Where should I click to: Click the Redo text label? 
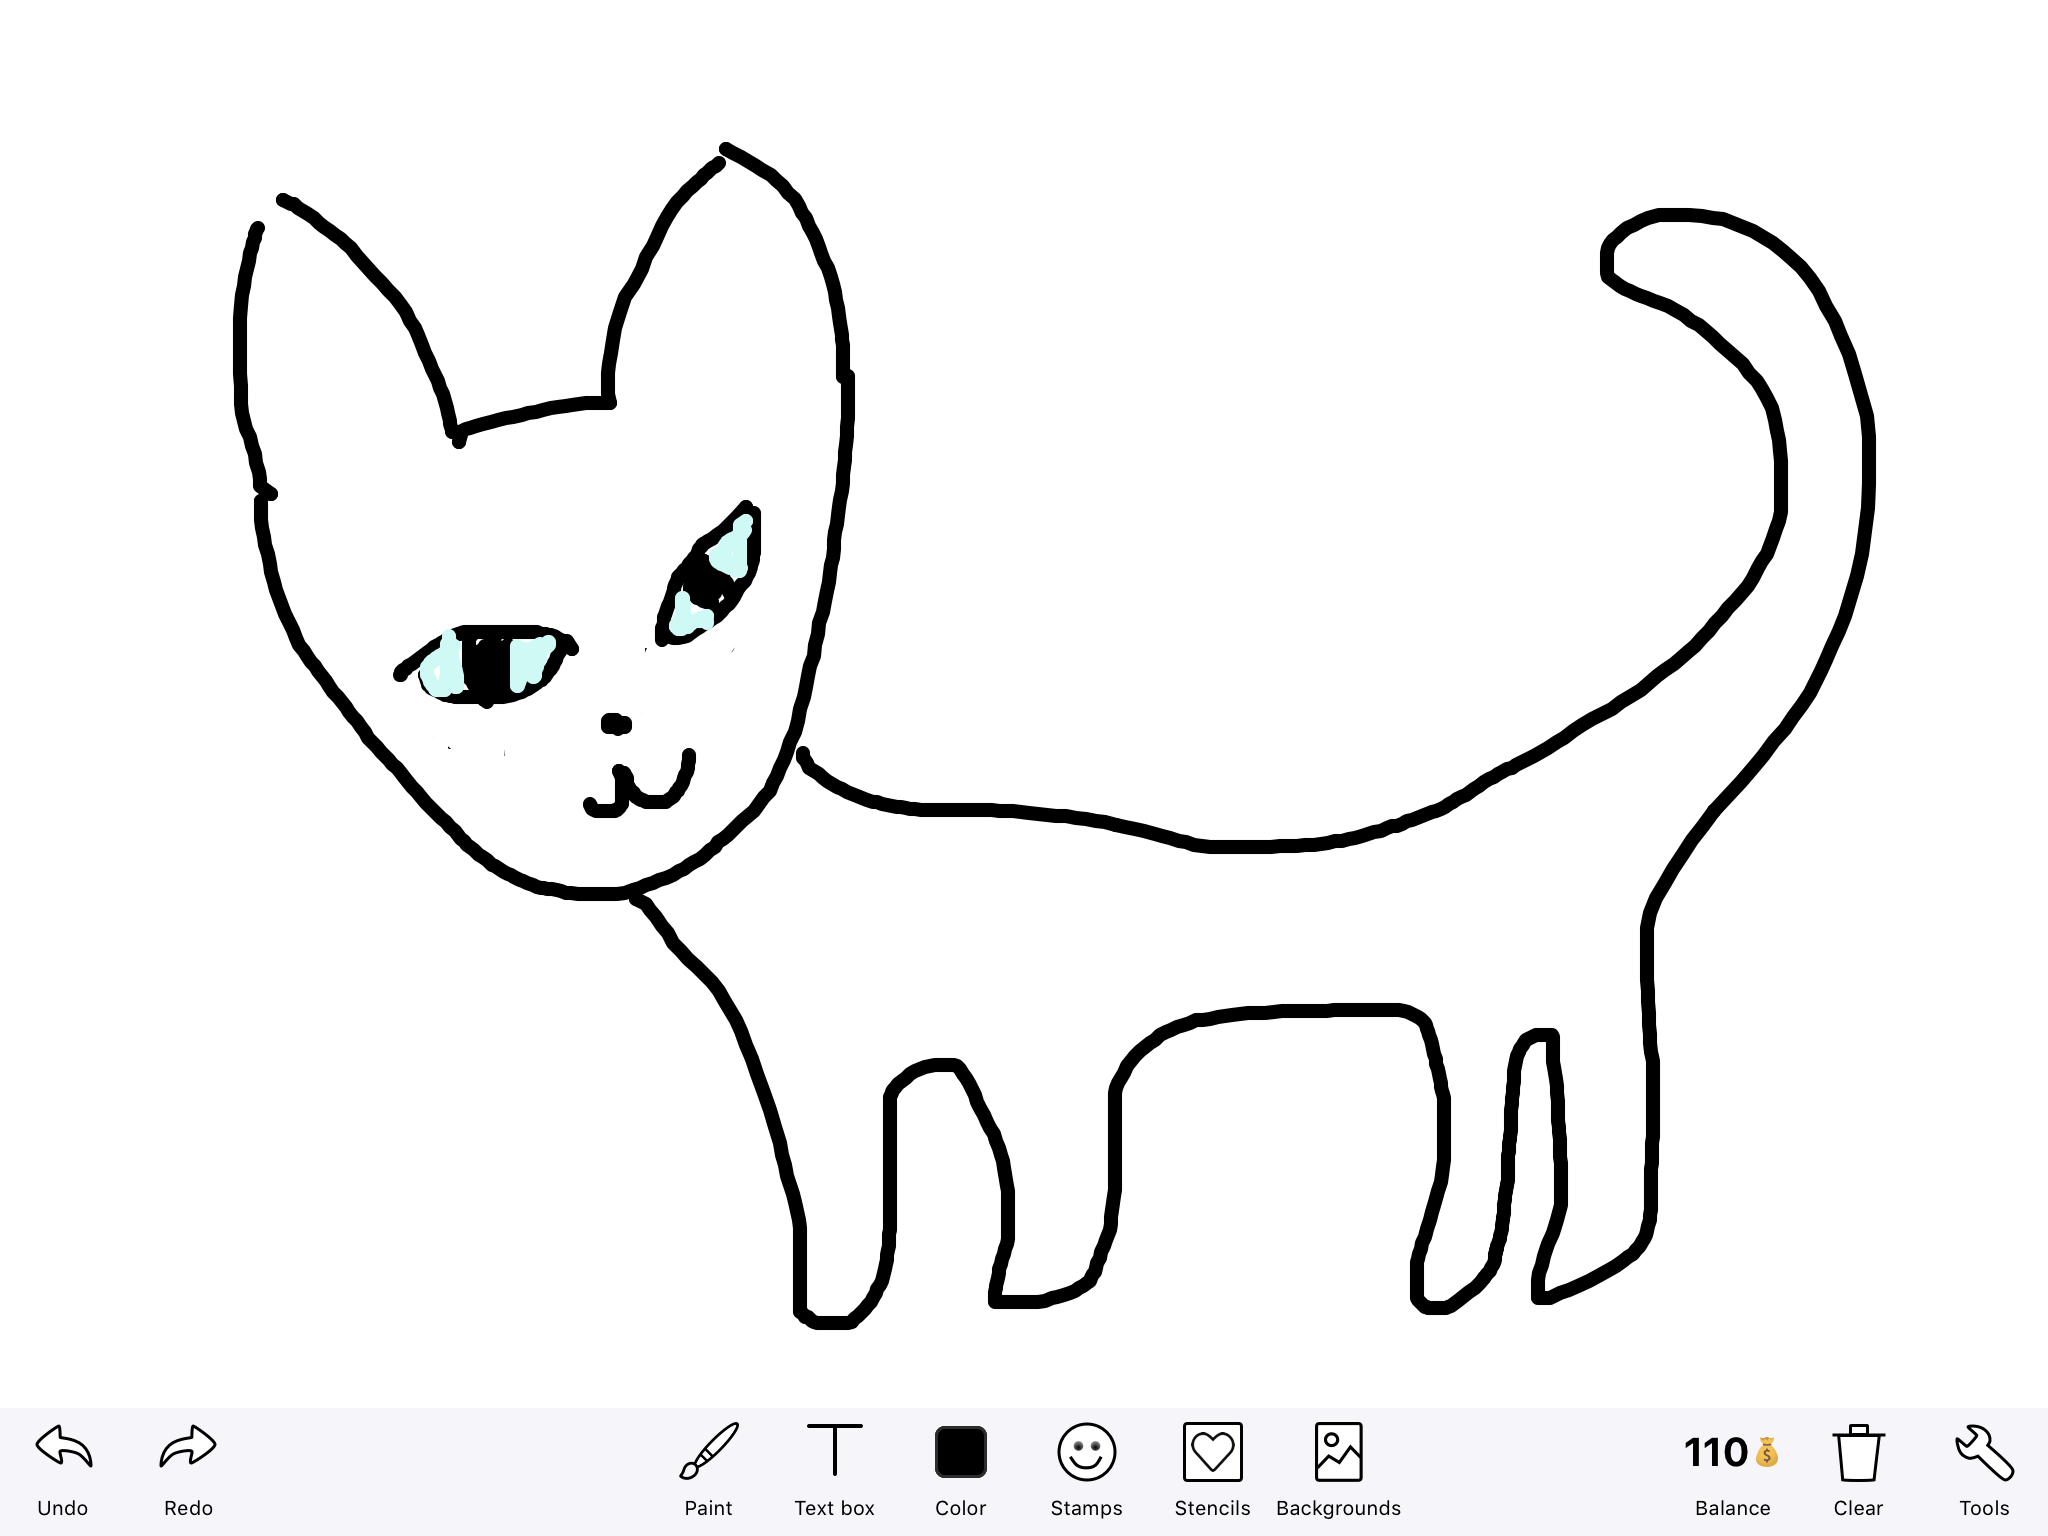[x=188, y=1508]
